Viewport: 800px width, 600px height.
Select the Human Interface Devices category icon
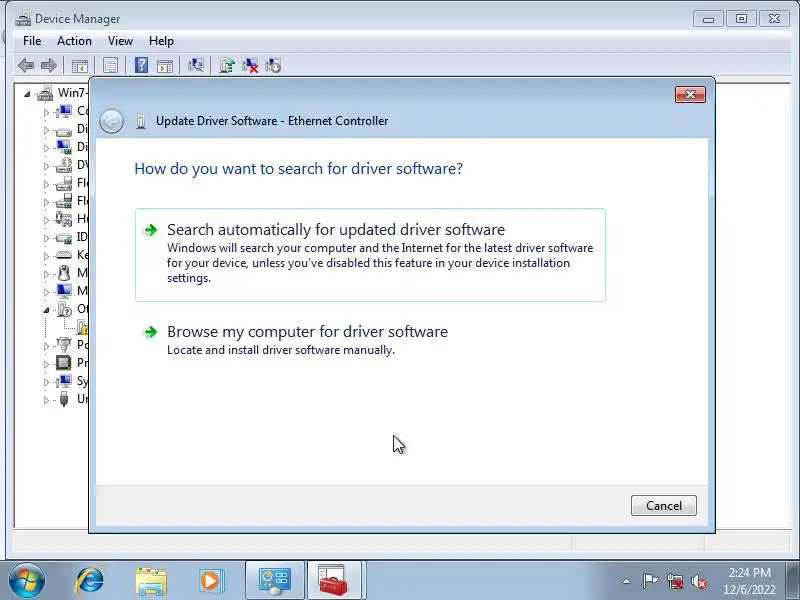coord(64,219)
